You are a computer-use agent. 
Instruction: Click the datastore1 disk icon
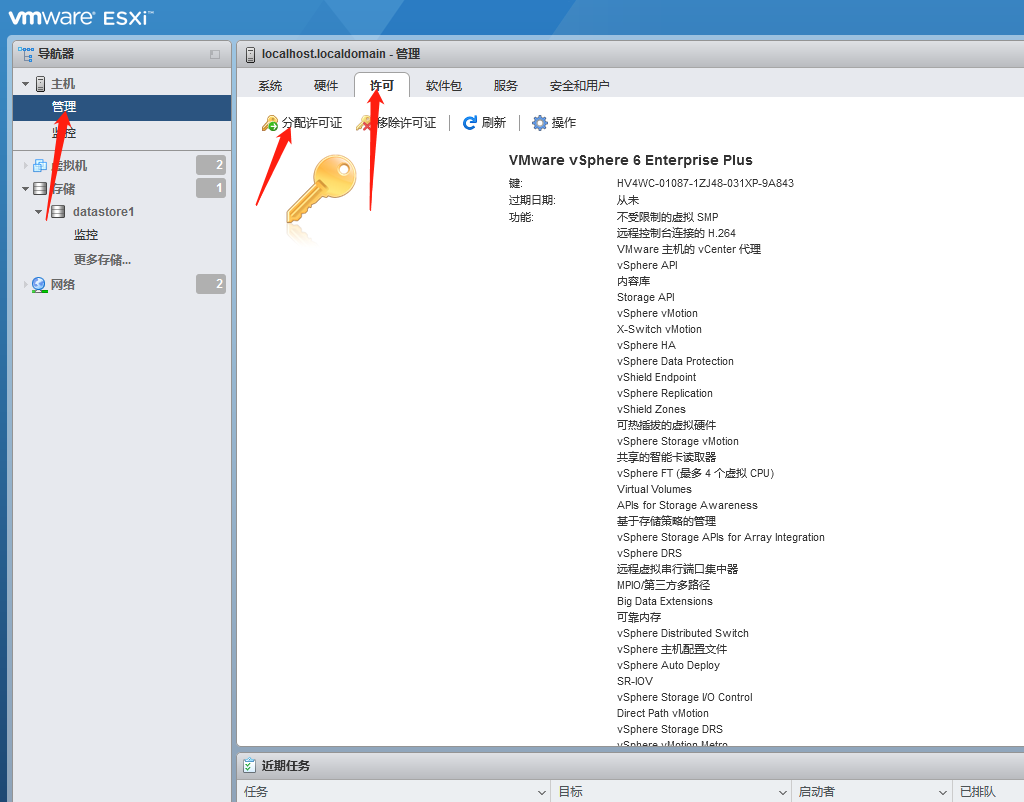click(x=58, y=212)
